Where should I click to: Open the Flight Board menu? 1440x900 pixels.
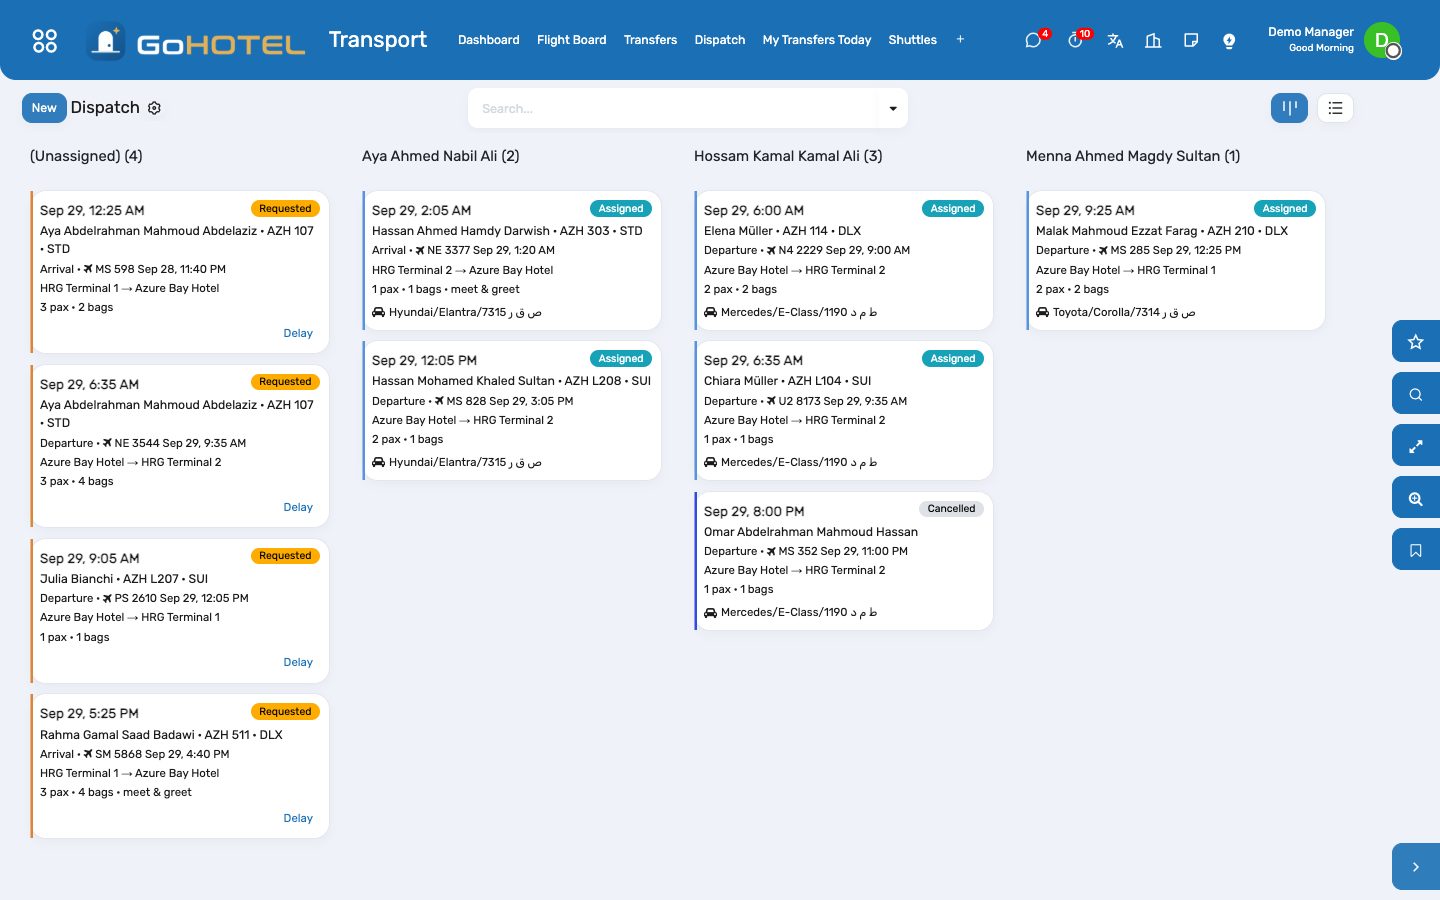572,40
